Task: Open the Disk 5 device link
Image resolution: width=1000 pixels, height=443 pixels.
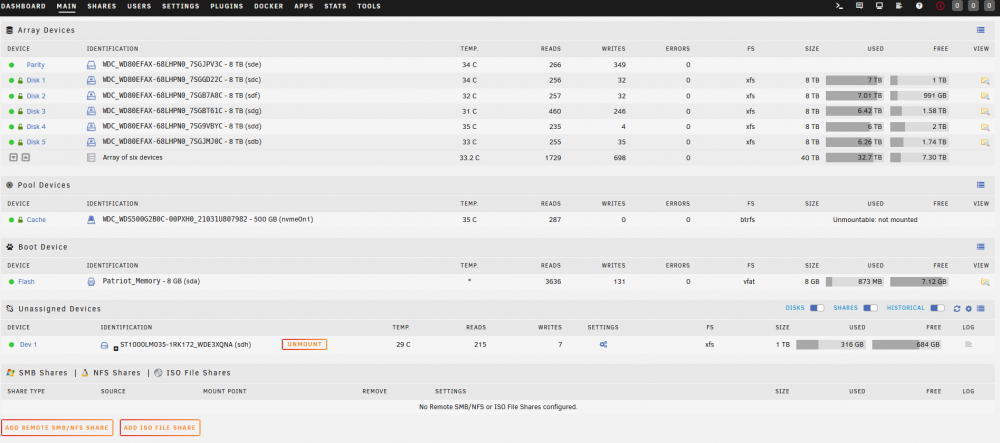Action: tap(36, 142)
